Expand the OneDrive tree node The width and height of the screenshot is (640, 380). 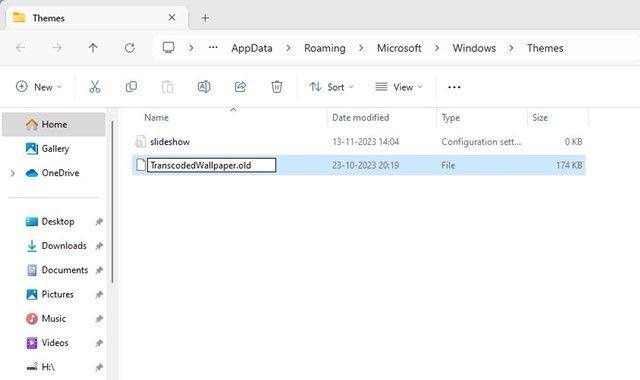(13, 173)
